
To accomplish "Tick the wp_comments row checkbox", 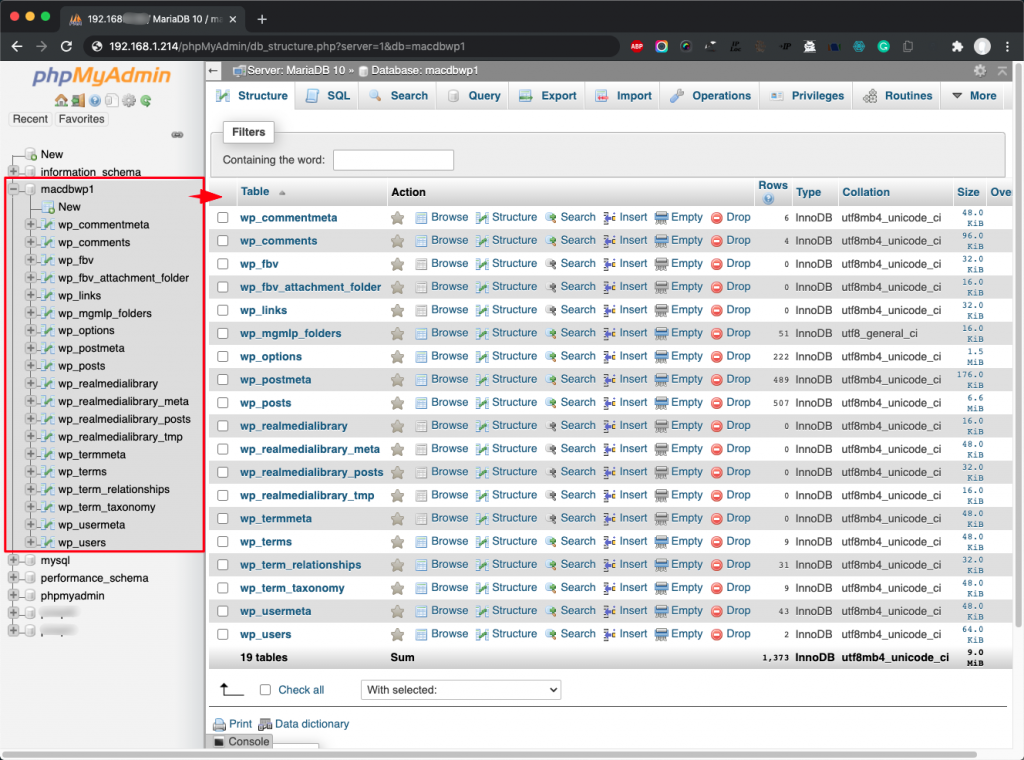I will pos(223,241).
